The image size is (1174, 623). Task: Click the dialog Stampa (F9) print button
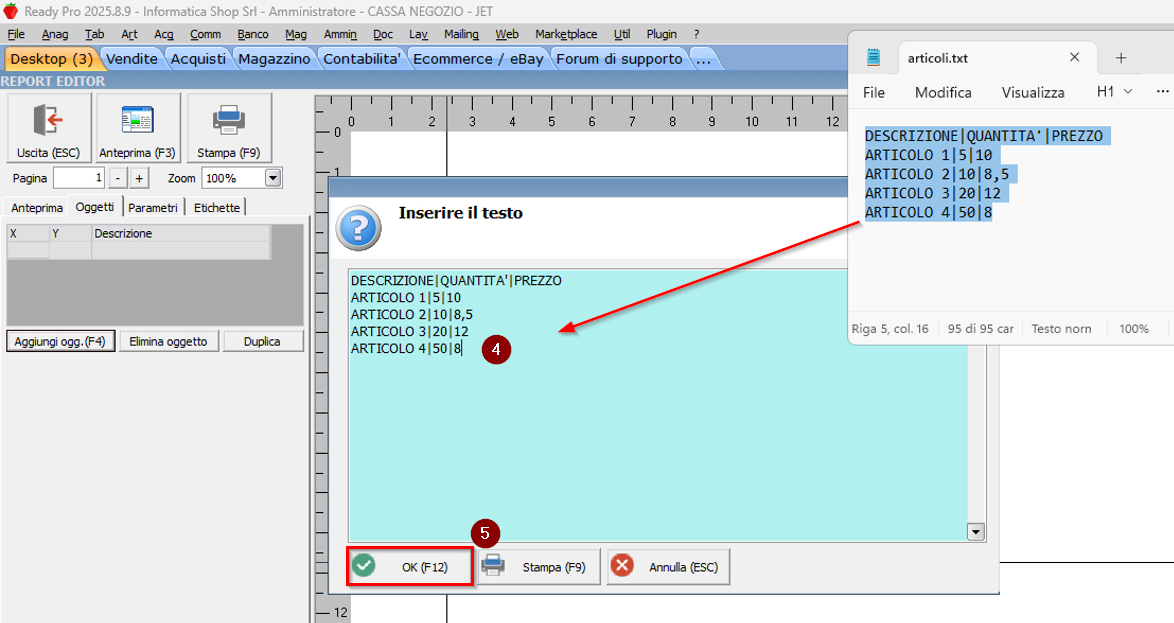coord(538,567)
